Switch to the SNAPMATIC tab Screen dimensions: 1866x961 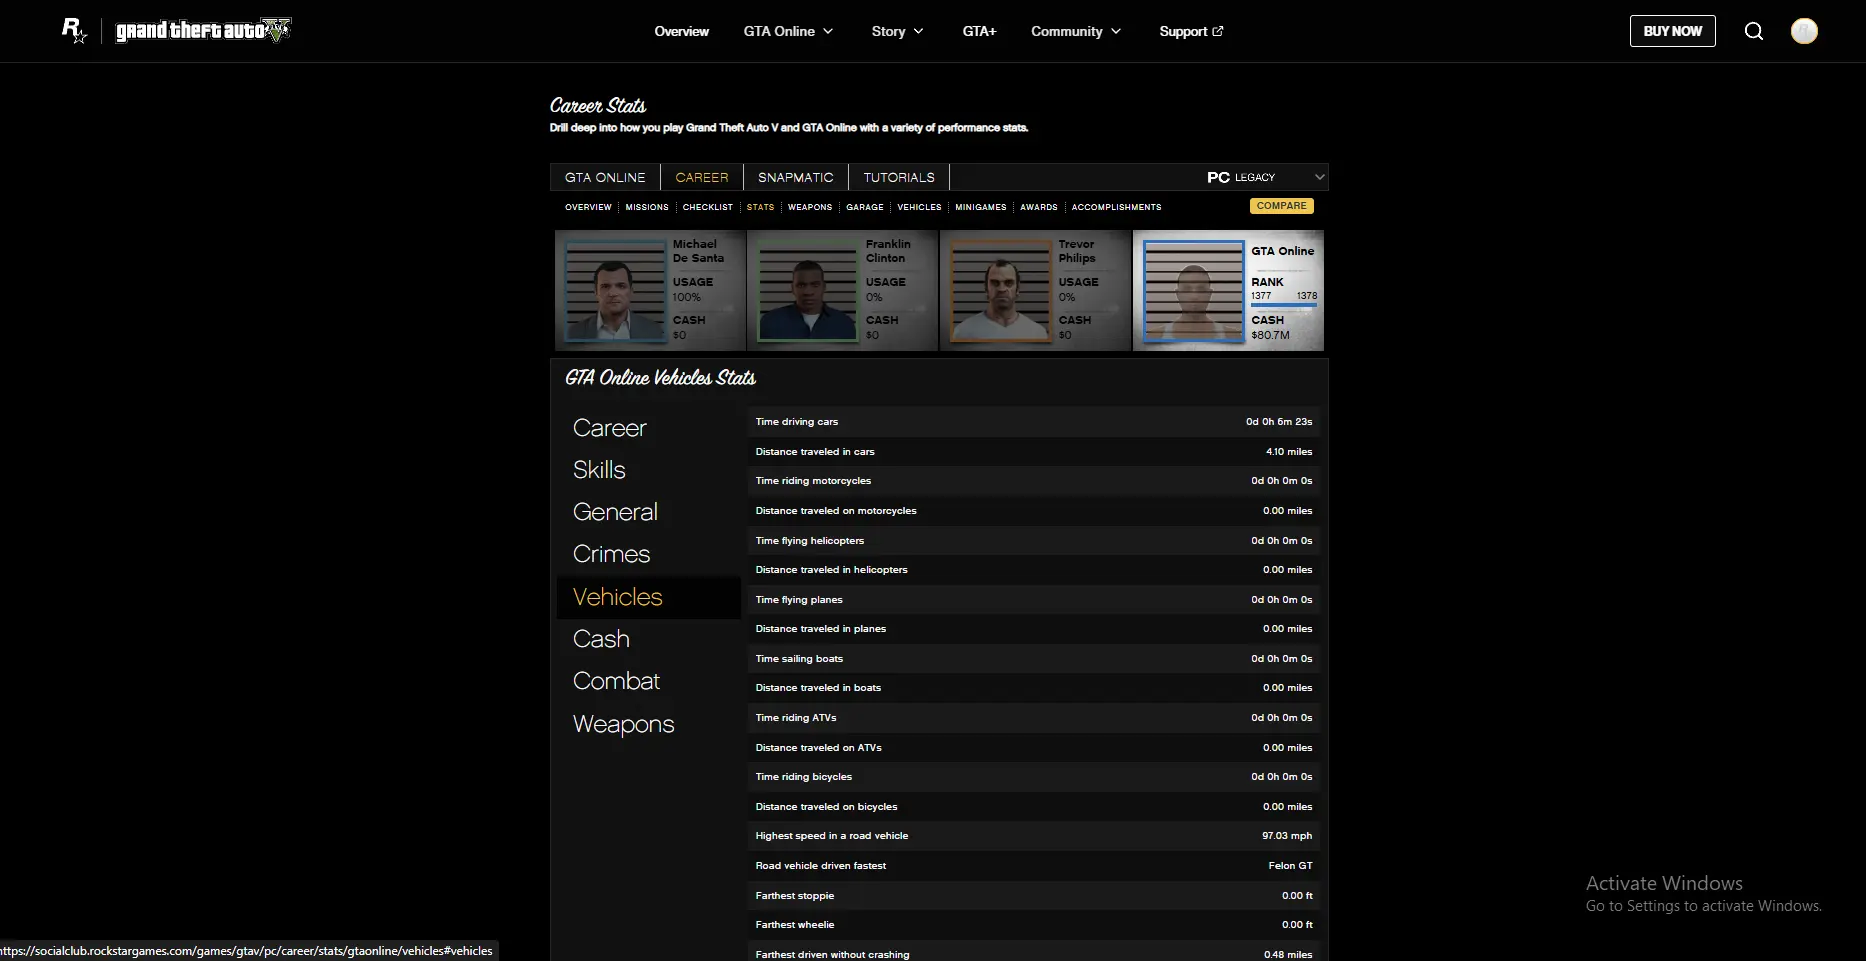pos(795,177)
